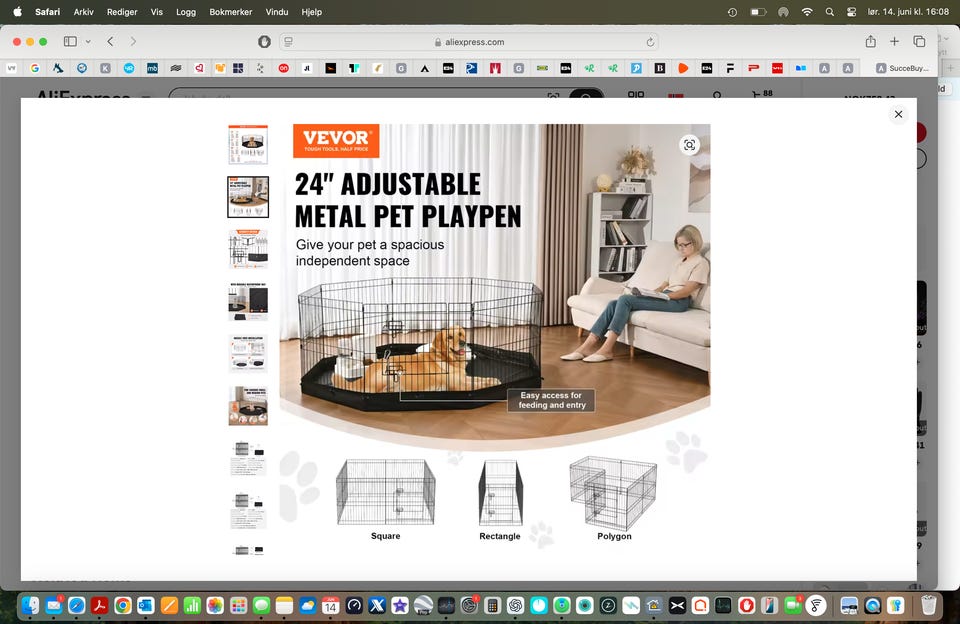Open Mail from the dock

pyautogui.click(x=54, y=606)
